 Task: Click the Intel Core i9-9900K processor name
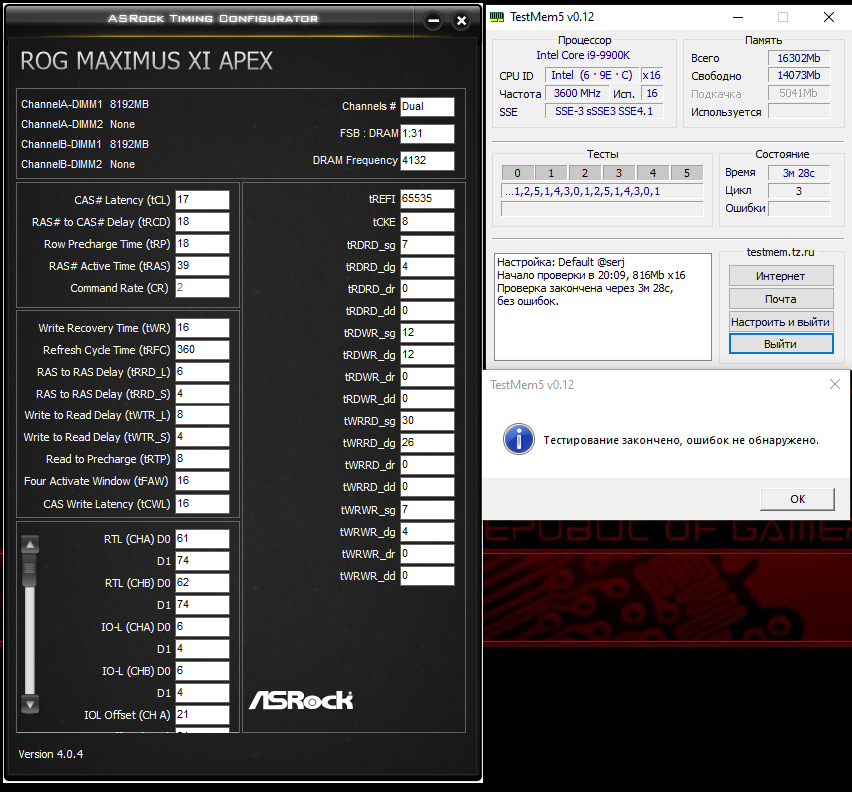pos(583,55)
